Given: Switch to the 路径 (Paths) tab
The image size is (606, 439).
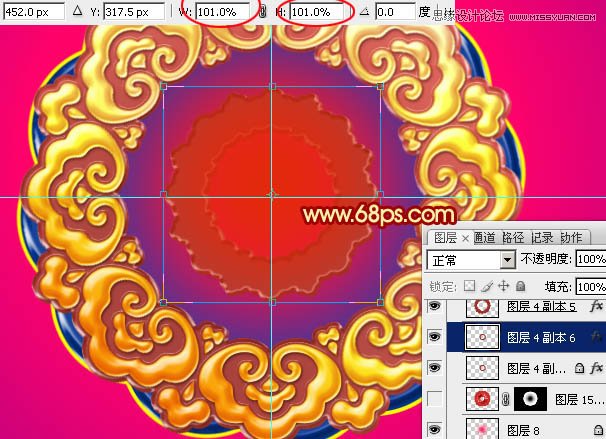Looking at the screenshot, I should pyautogui.click(x=513, y=237).
